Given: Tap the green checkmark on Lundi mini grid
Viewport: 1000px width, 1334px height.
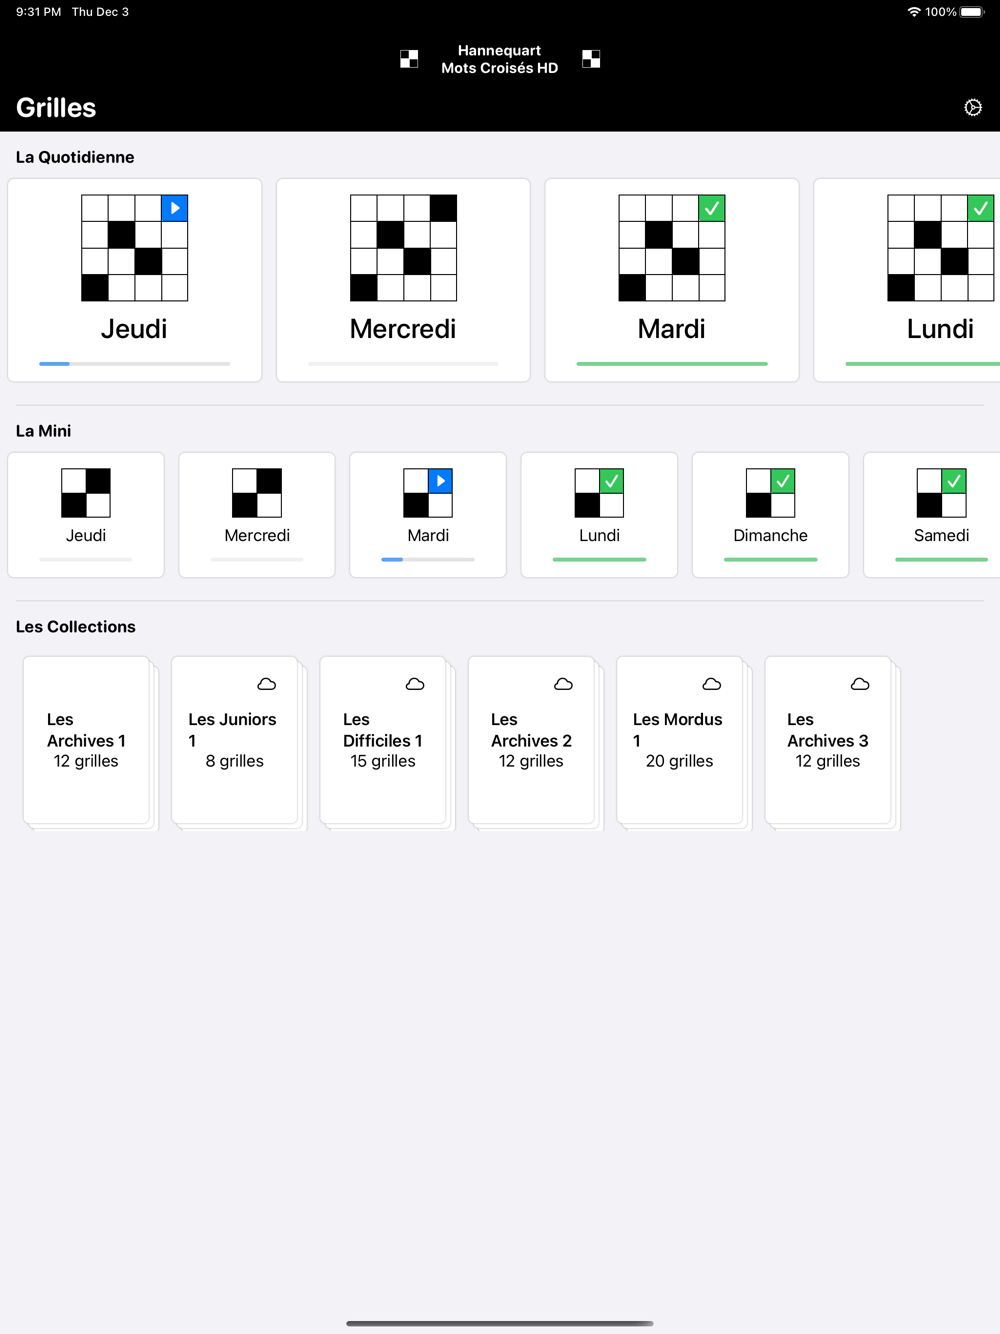Looking at the screenshot, I should coord(612,481).
